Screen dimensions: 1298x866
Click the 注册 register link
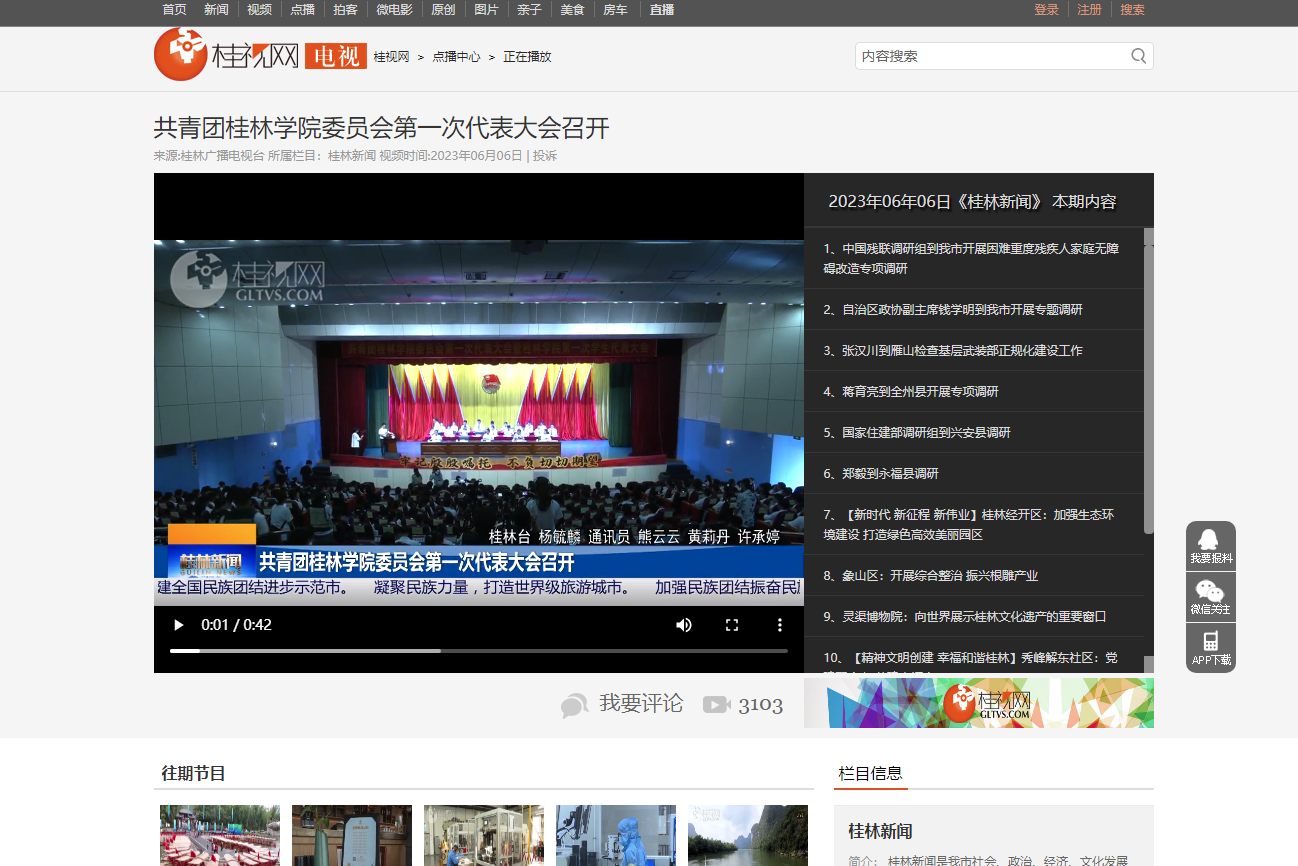(1089, 10)
